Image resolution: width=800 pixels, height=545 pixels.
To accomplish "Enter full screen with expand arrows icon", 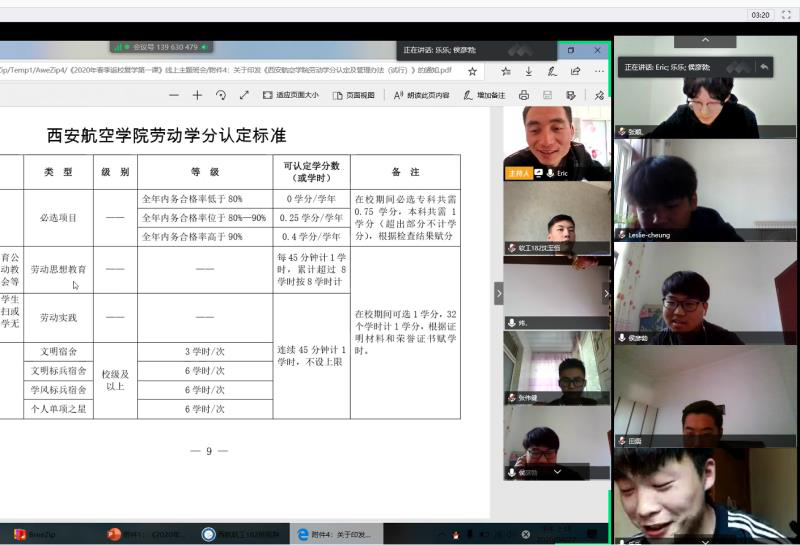I will click(244, 95).
